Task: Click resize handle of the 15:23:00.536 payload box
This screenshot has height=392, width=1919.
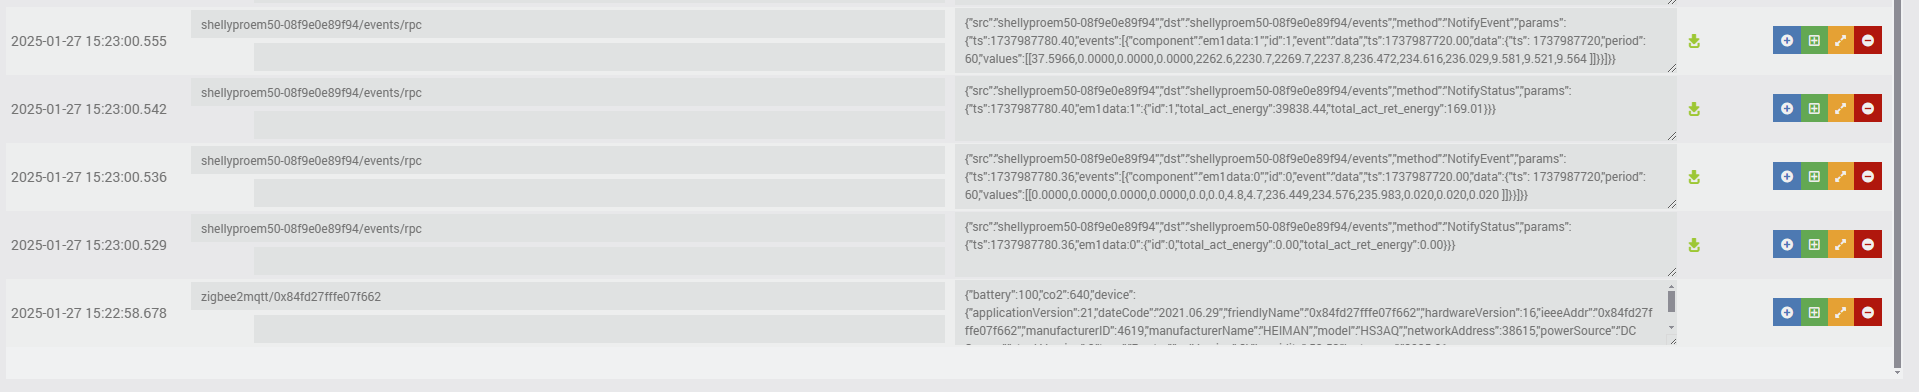Action: point(1671,203)
